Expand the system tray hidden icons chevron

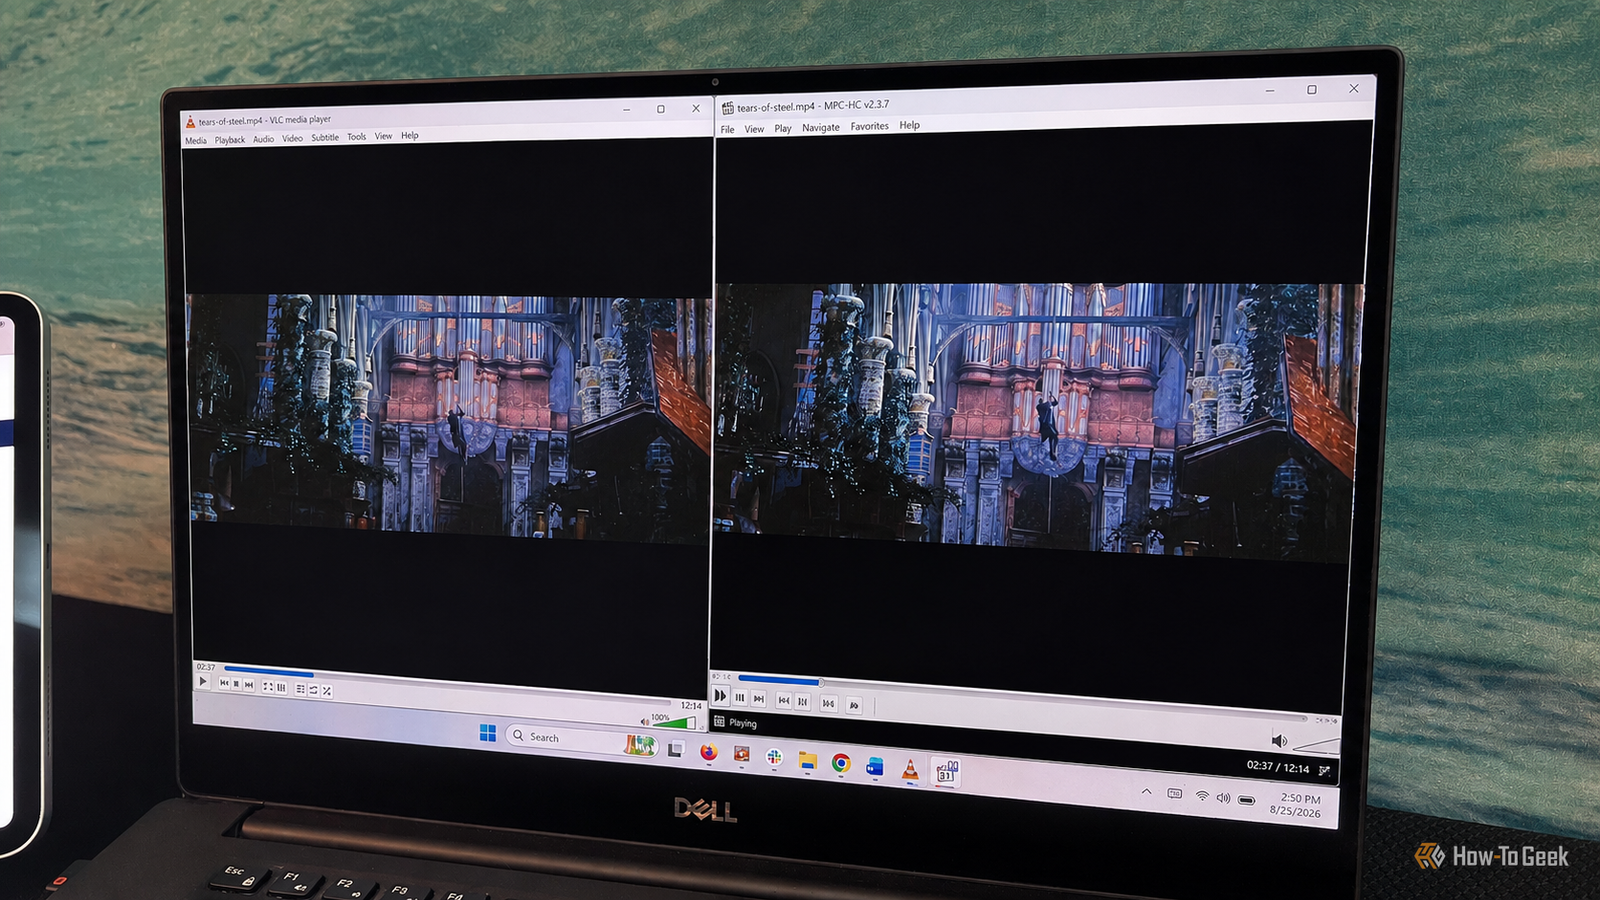(x=1147, y=791)
